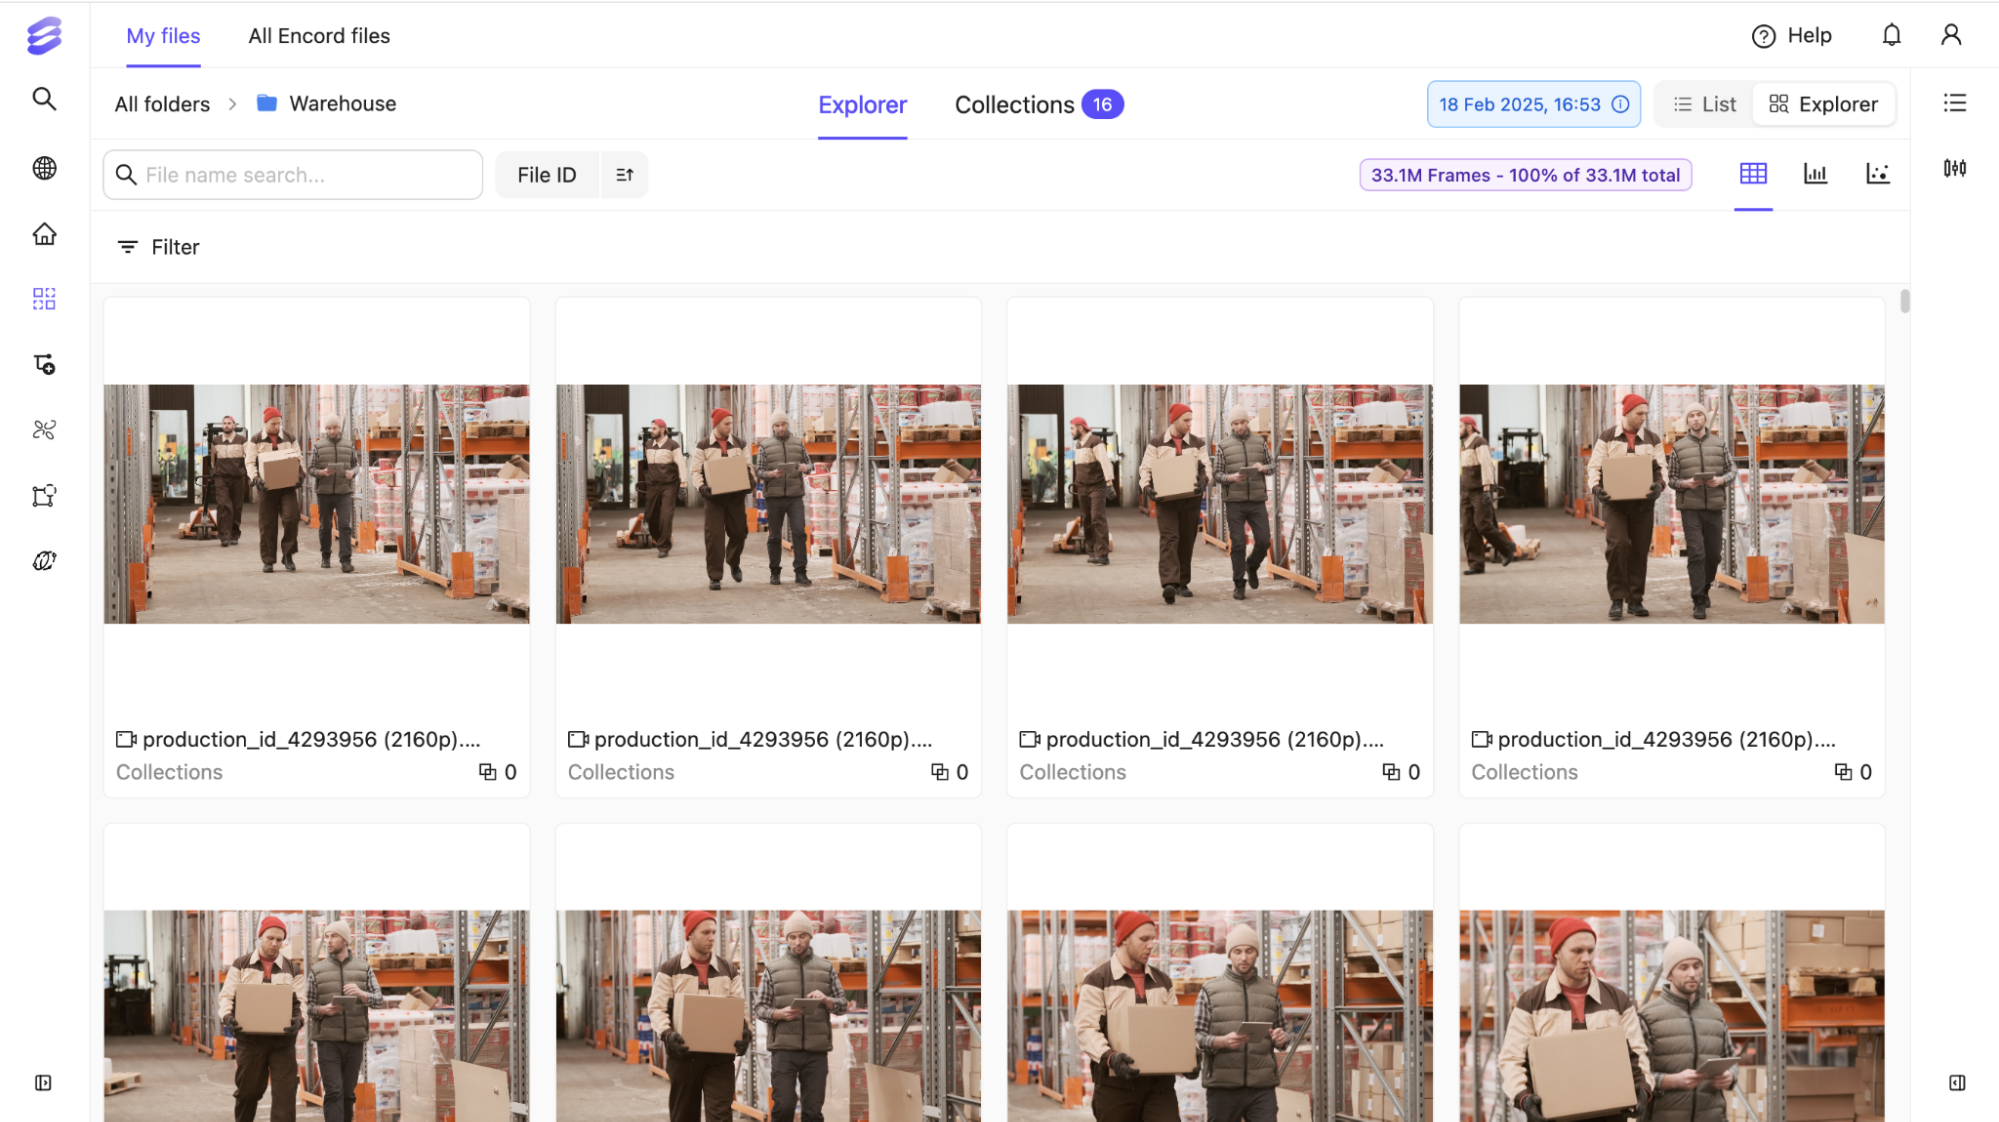Toggle sort order ascending button
Viewport: 1999px width, 1122px height.
coord(625,175)
